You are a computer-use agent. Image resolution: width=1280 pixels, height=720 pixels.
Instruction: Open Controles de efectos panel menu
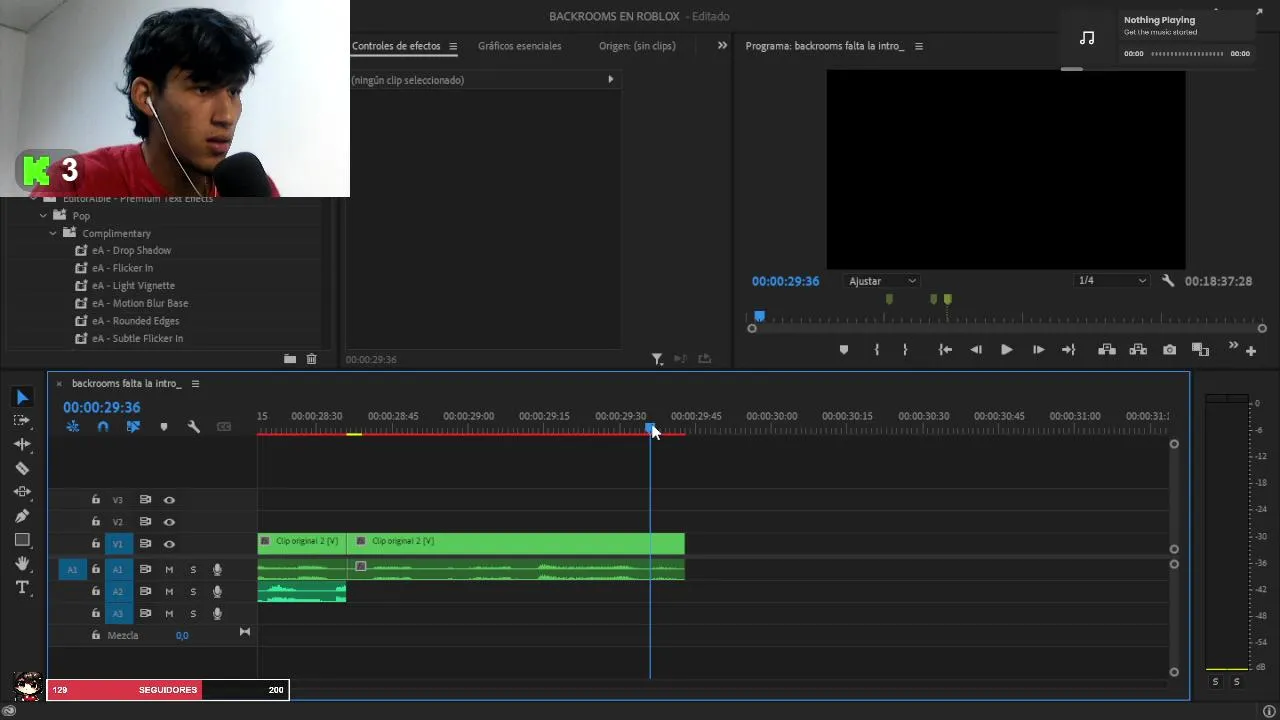point(453,46)
